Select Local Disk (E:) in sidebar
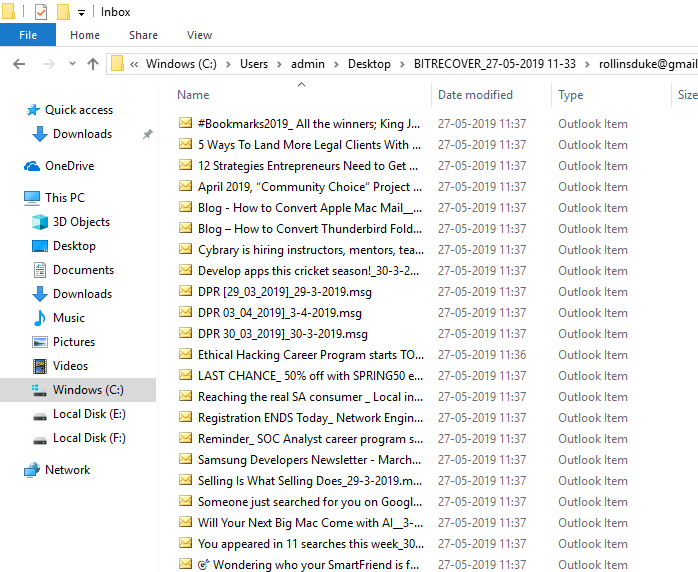Viewport: 698px width, 572px height. click(x=89, y=414)
